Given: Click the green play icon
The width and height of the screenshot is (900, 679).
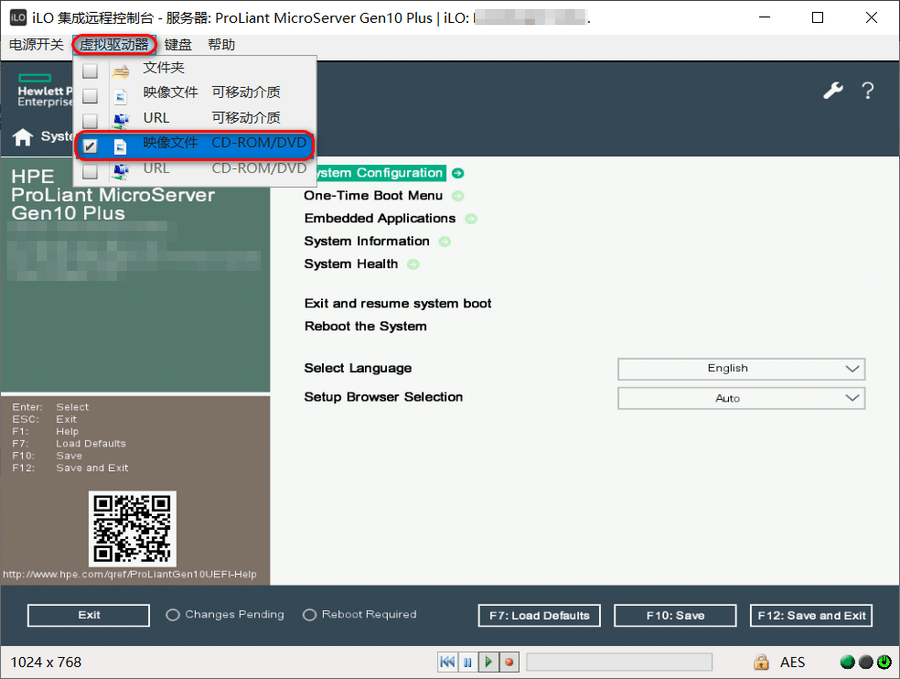Looking at the screenshot, I should pyautogui.click(x=488, y=662).
